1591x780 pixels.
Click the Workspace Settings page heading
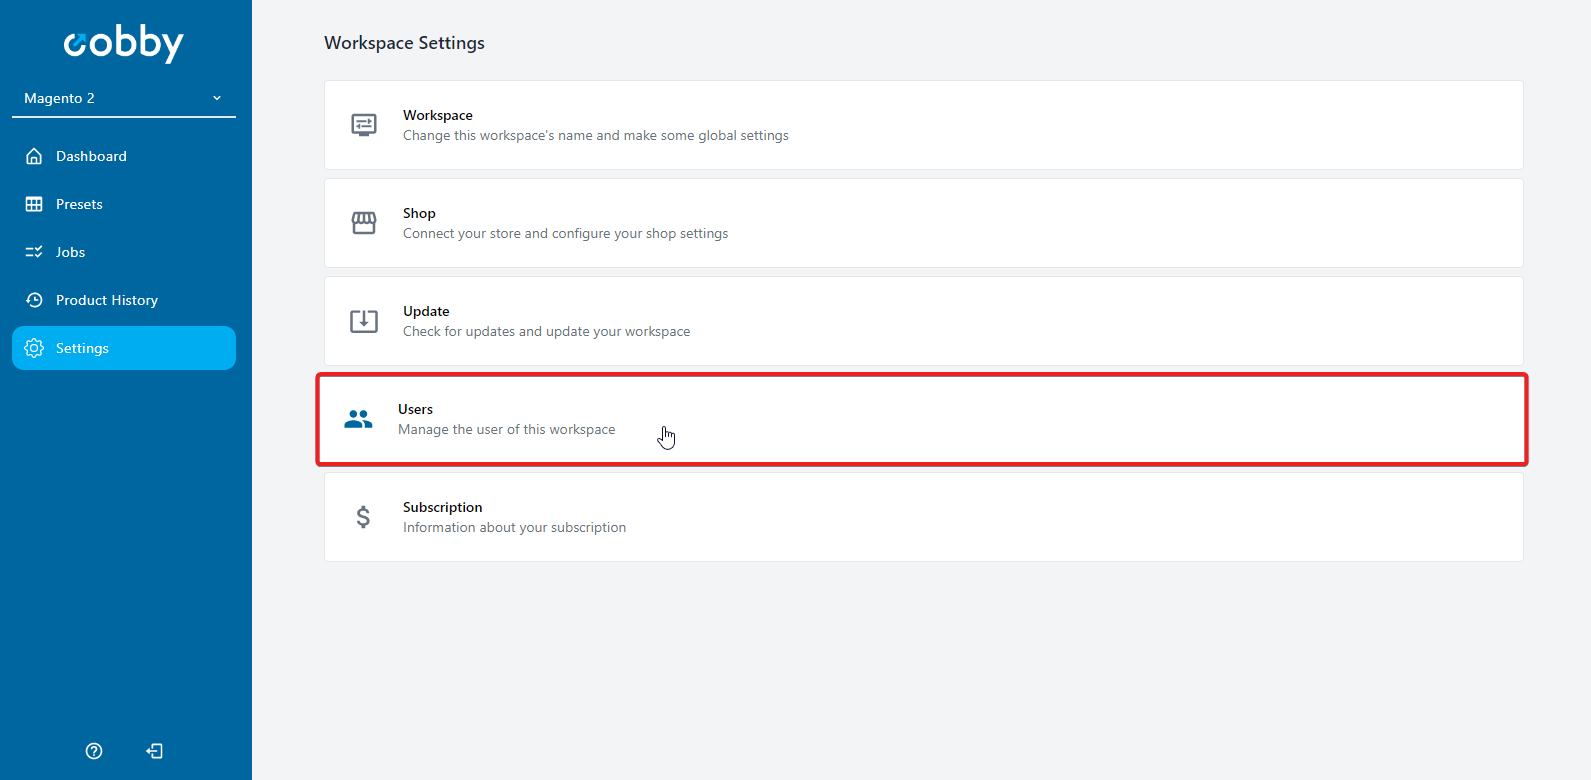404,43
